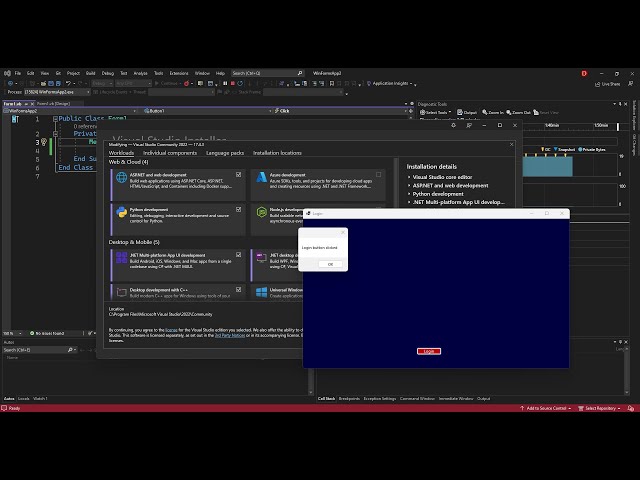The width and height of the screenshot is (640, 480).
Task: Expand Visual Studio core editor details
Action: (x=409, y=177)
